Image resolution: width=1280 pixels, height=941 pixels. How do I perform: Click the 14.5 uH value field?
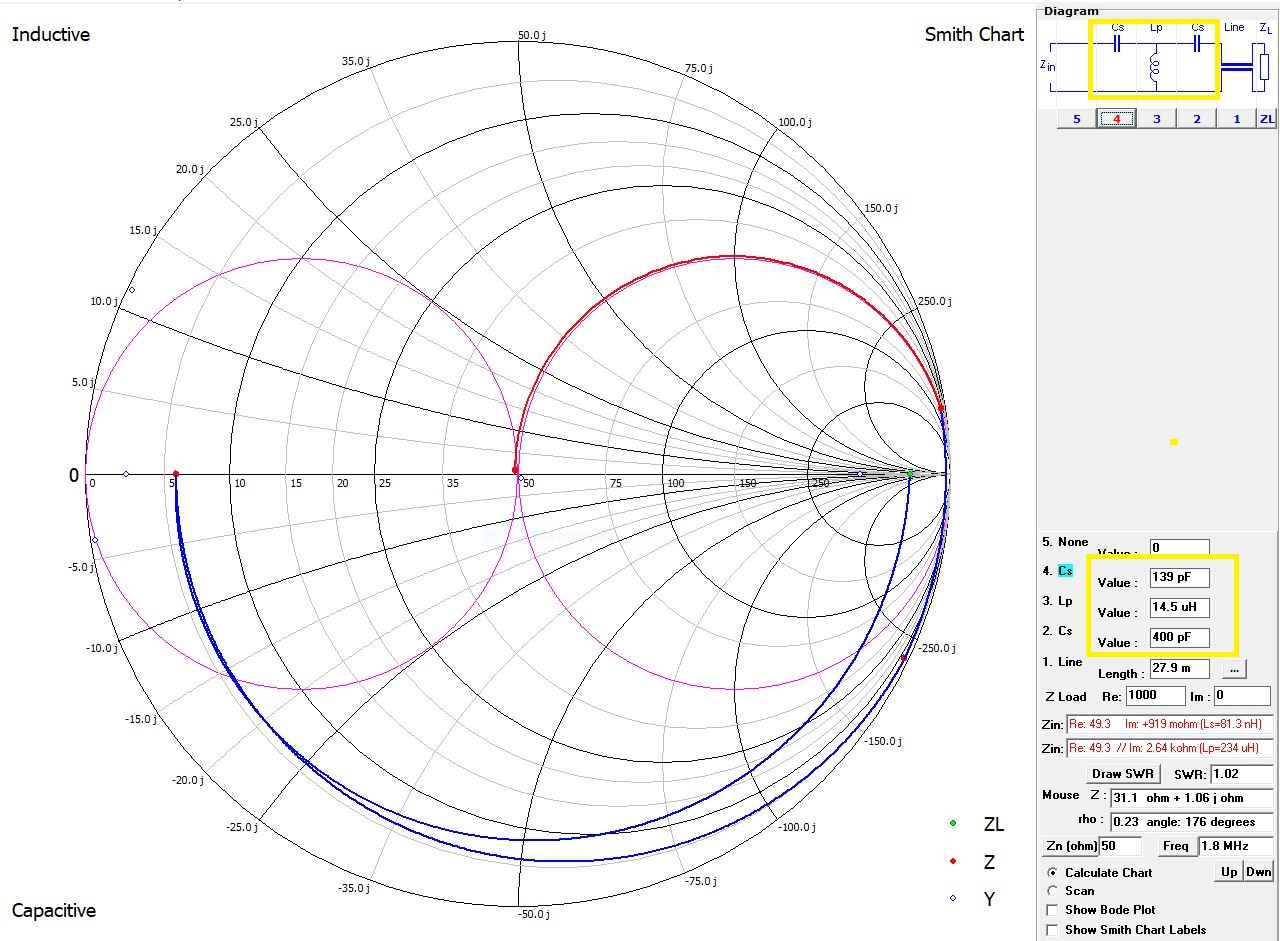click(1179, 608)
